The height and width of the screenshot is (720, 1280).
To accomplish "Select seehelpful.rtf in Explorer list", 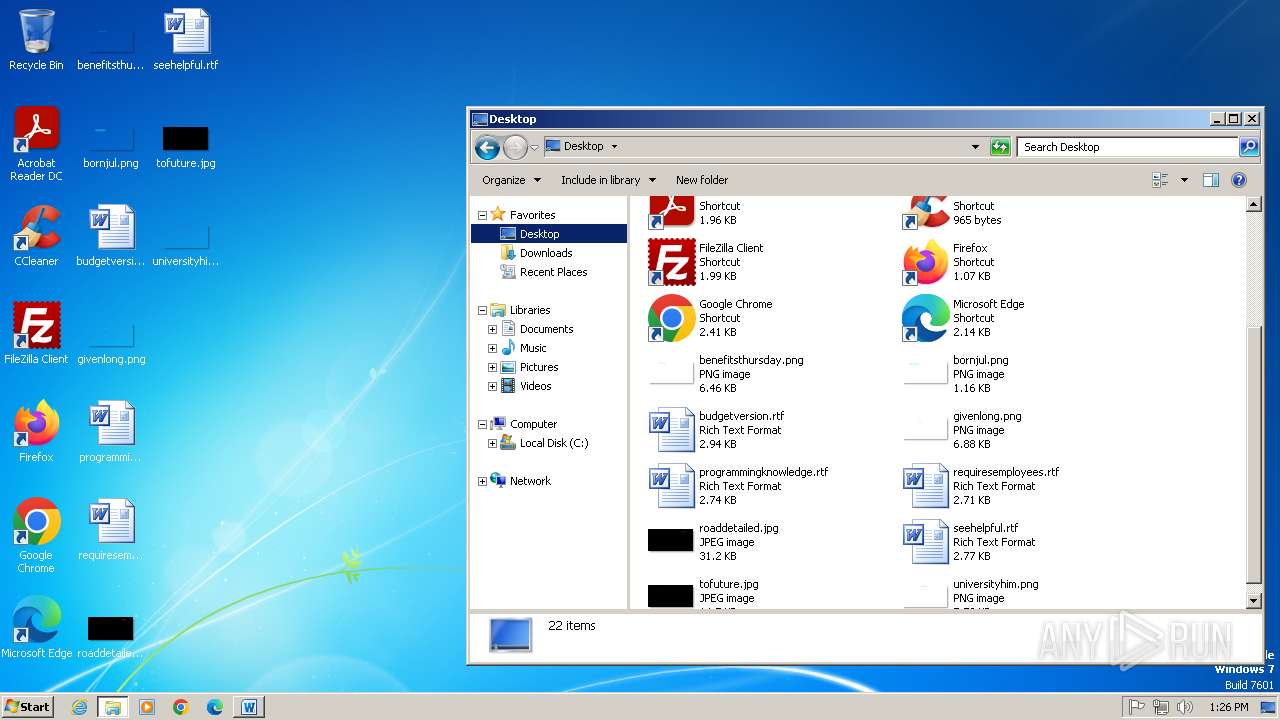I will (x=970, y=542).
